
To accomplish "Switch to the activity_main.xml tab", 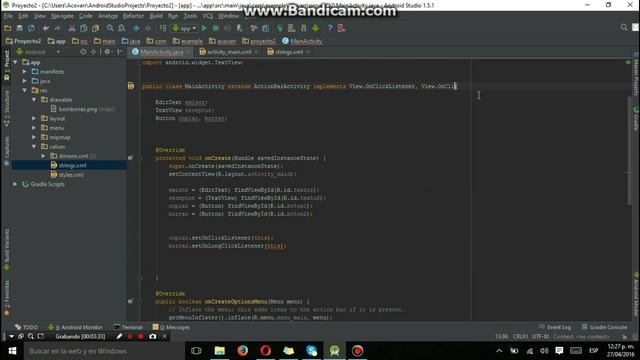I will (x=229, y=52).
